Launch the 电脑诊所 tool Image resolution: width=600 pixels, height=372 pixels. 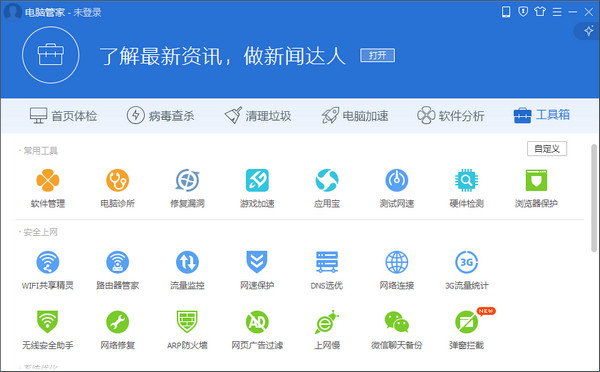click(117, 188)
